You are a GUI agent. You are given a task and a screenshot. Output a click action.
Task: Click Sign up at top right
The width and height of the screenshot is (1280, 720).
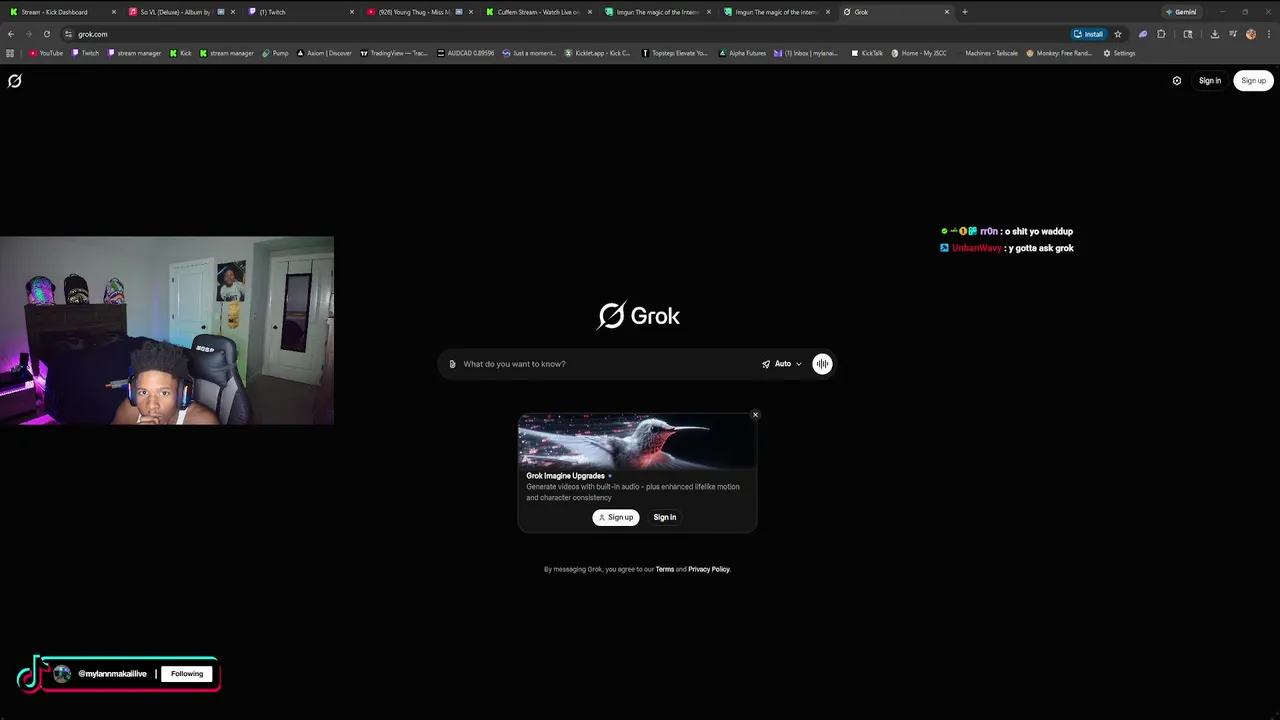pos(1253,81)
